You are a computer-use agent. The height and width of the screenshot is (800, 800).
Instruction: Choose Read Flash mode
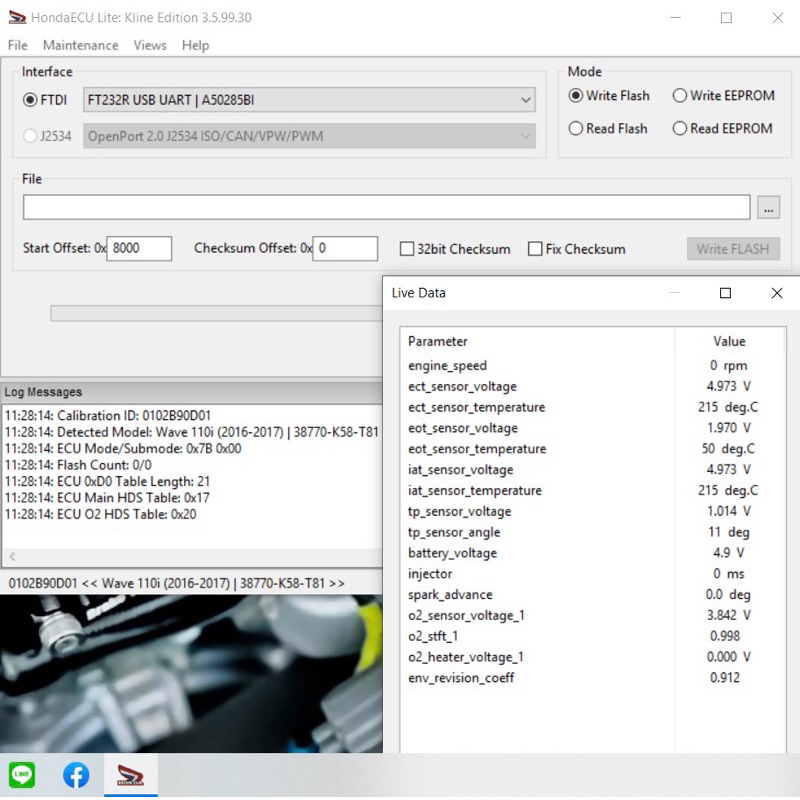[x=576, y=128]
